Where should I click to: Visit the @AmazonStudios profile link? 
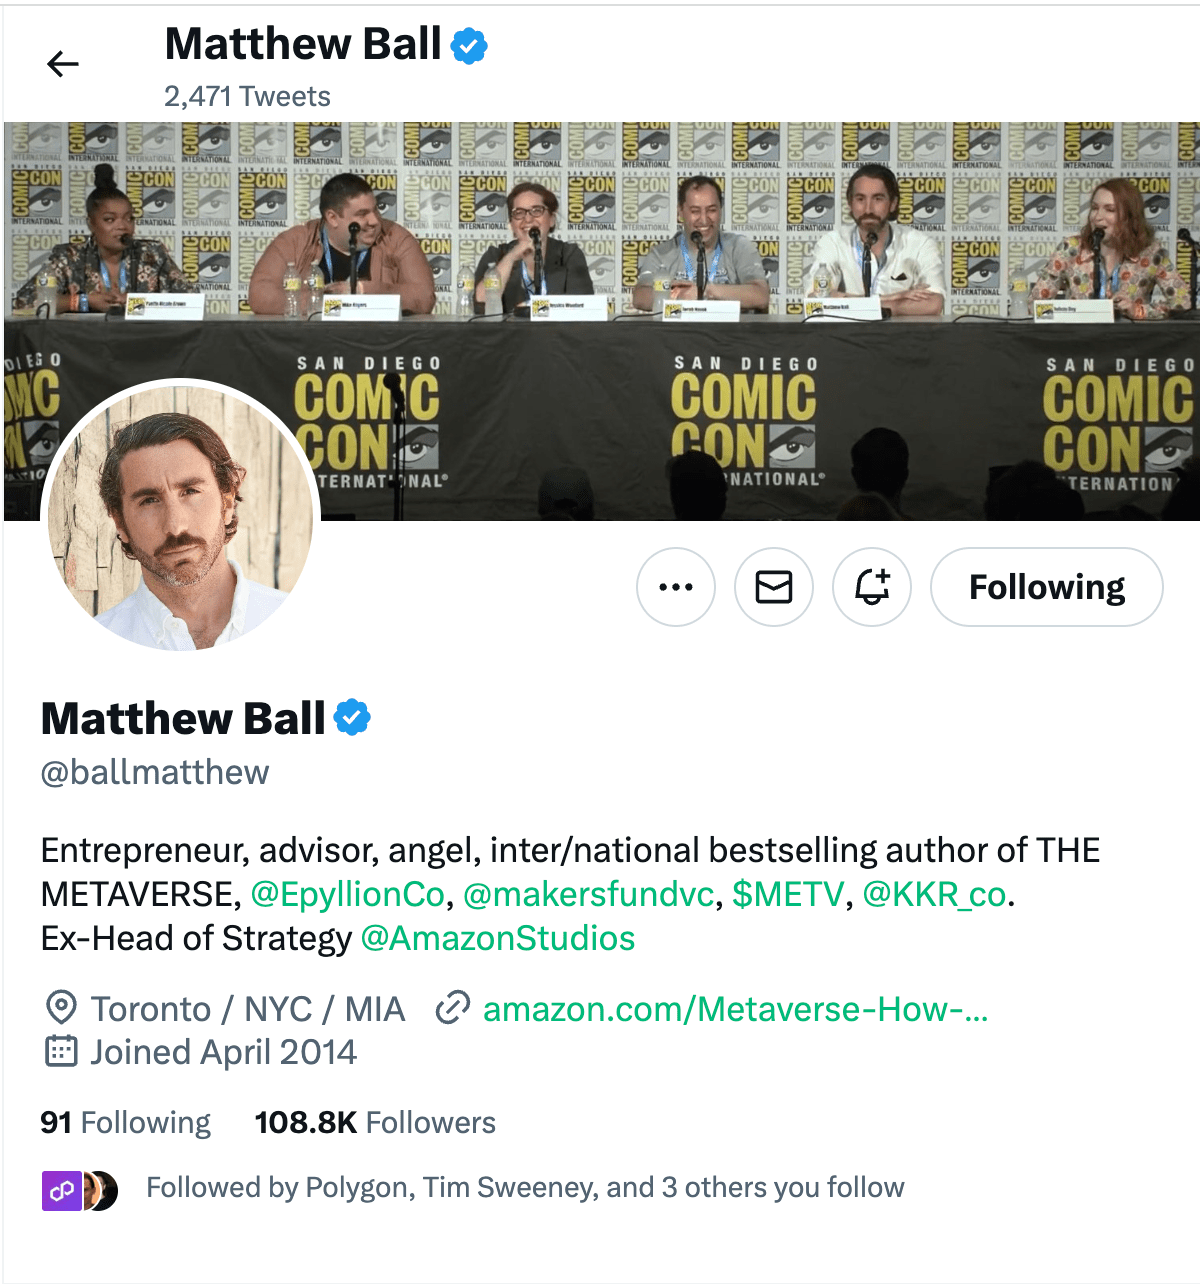click(x=497, y=938)
